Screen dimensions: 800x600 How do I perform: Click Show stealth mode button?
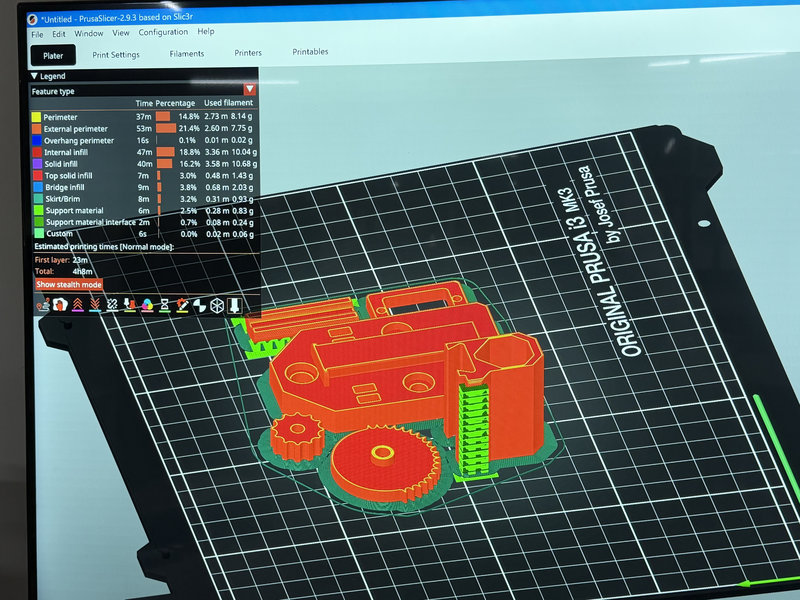point(69,284)
